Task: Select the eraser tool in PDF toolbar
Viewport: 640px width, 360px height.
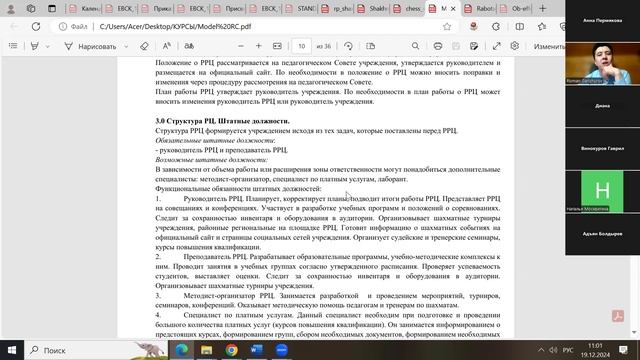Action: pyautogui.click(x=144, y=46)
